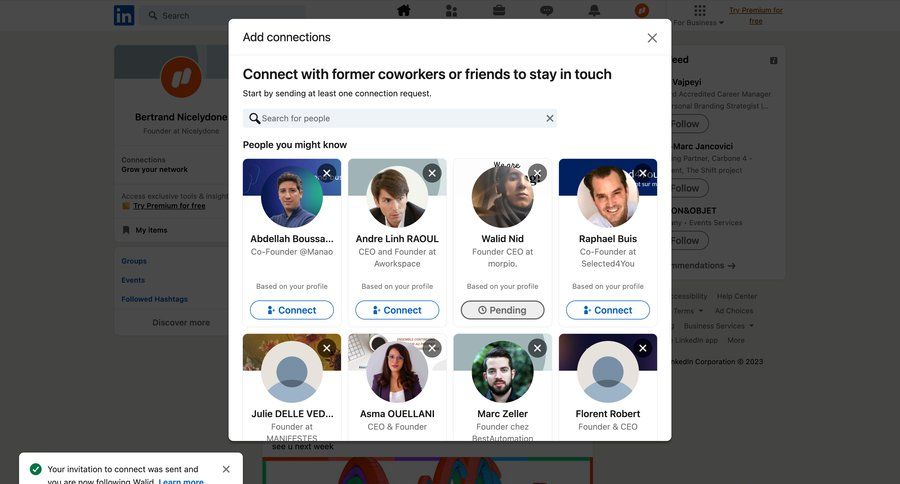900x484 pixels.
Task: Dismiss Abdellah Boussa's suggestion card
Action: coord(326,173)
